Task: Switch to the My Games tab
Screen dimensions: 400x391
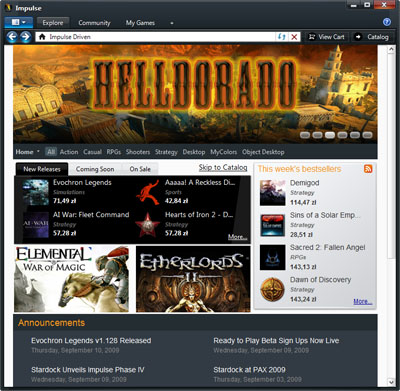Action: (x=140, y=23)
